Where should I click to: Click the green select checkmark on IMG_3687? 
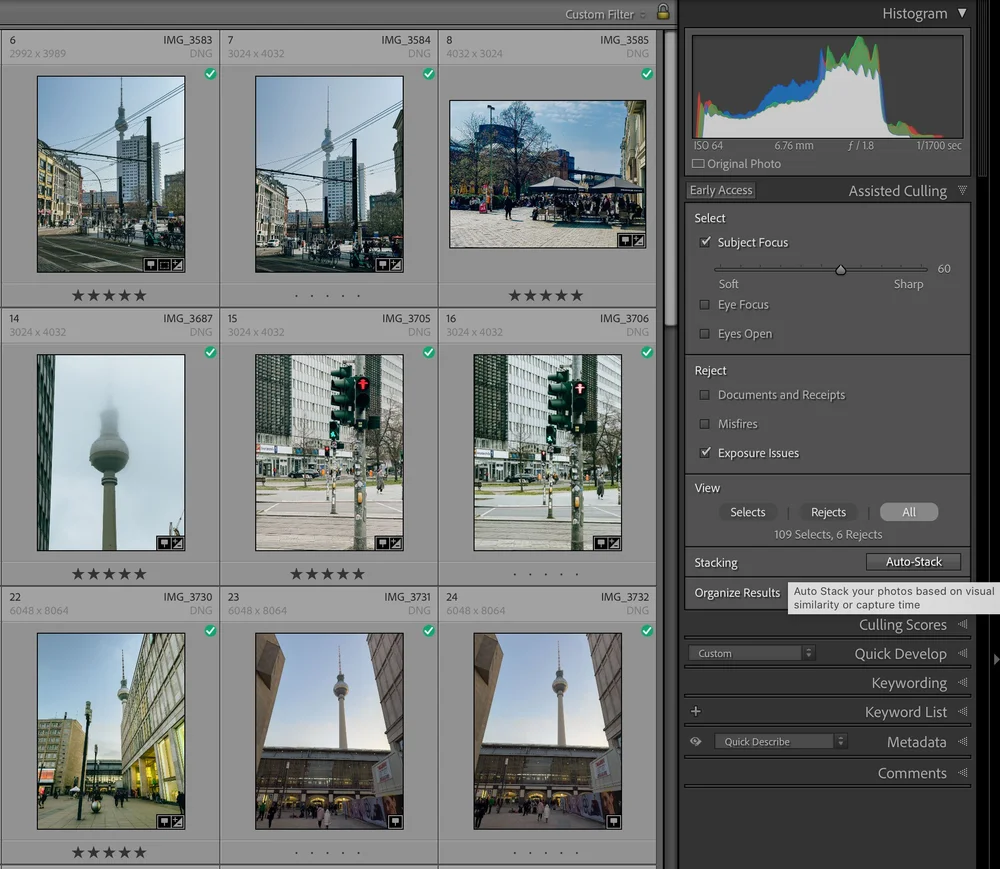[x=210, y=352]
